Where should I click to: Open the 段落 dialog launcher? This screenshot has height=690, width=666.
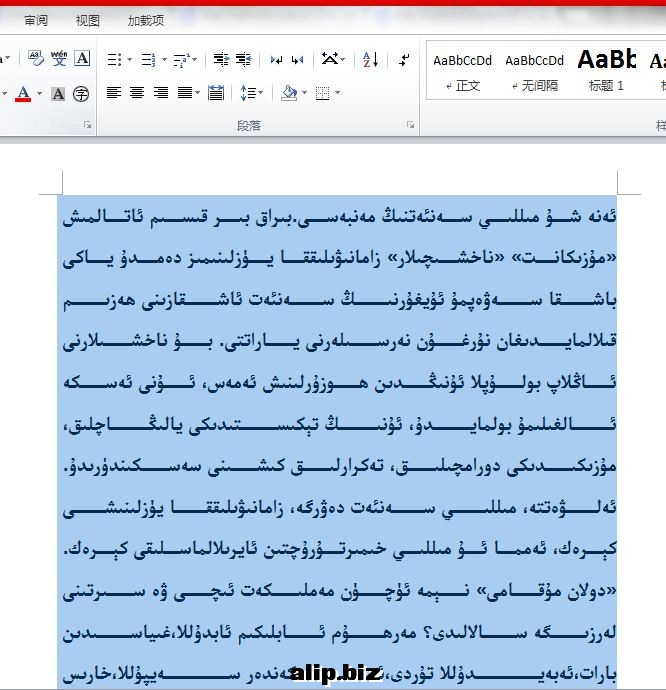(x=411, y=125)
